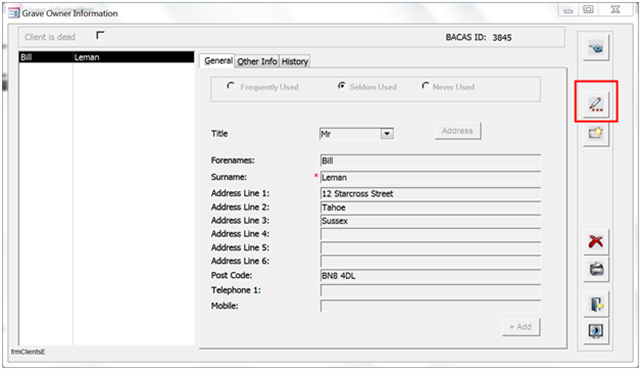This screenshot has width=641, height=369.
Task: Click the Post Code field BN8 4DL
Action: coord(430,276)
